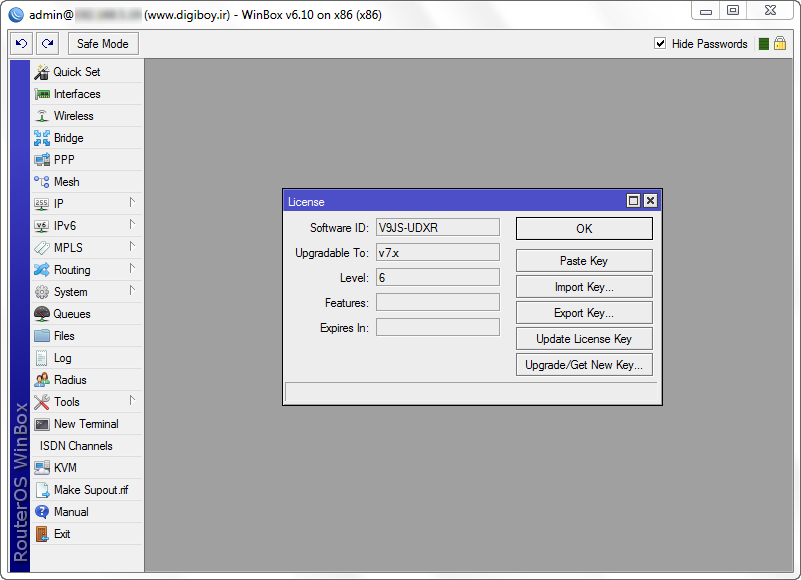Select the Log menu entry

tap(87, 358)
